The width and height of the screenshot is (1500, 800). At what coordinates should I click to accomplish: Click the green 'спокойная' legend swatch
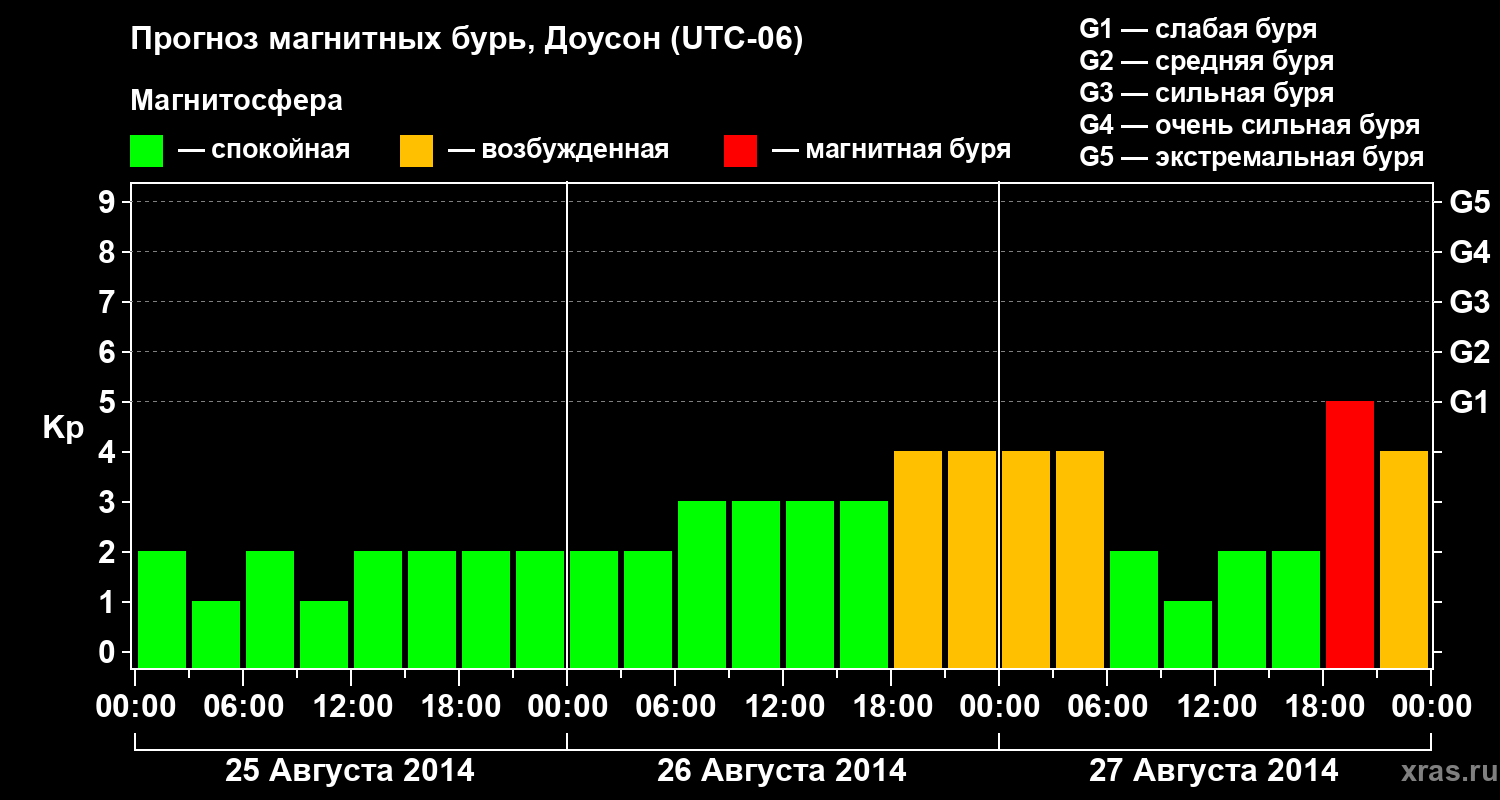click(x=146, y=151)
